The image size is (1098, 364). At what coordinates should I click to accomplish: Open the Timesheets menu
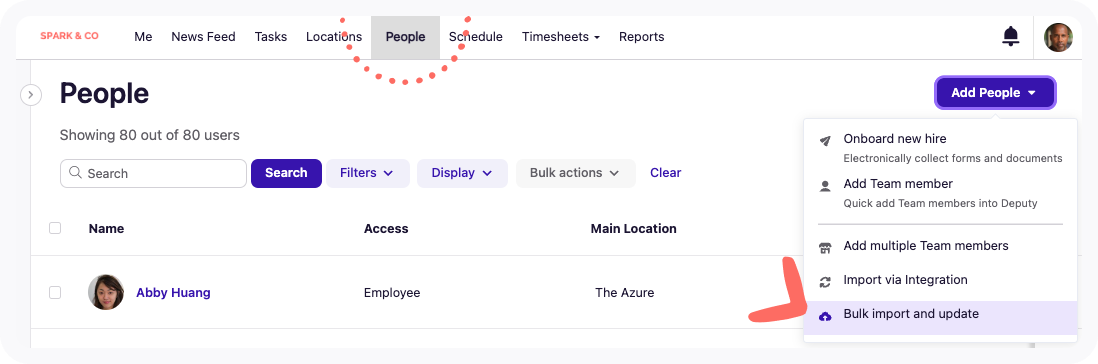pos(560,37)
